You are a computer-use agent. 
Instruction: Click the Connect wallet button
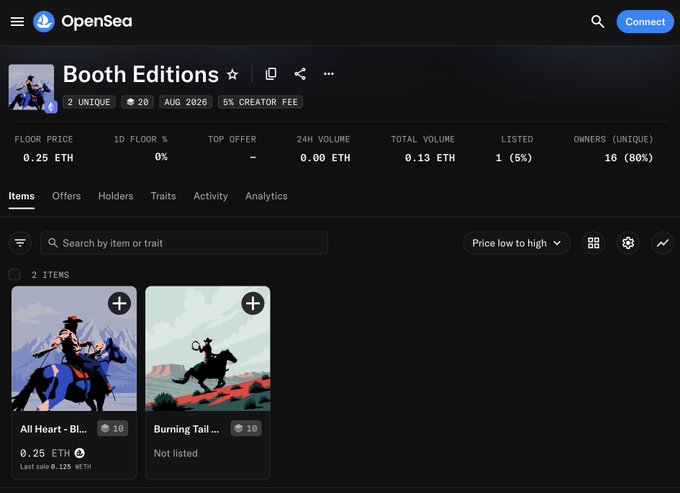tap(645, 22)
